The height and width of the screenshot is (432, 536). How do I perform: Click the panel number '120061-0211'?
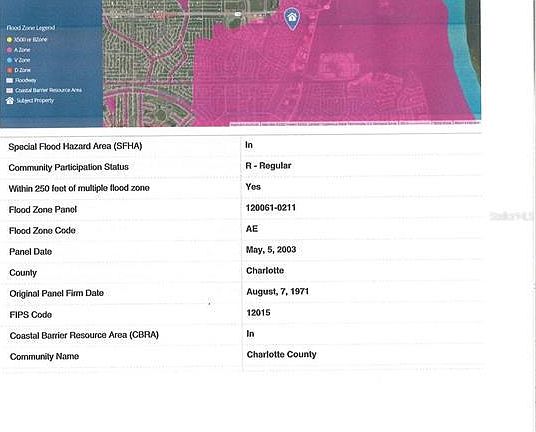point(271,208)
